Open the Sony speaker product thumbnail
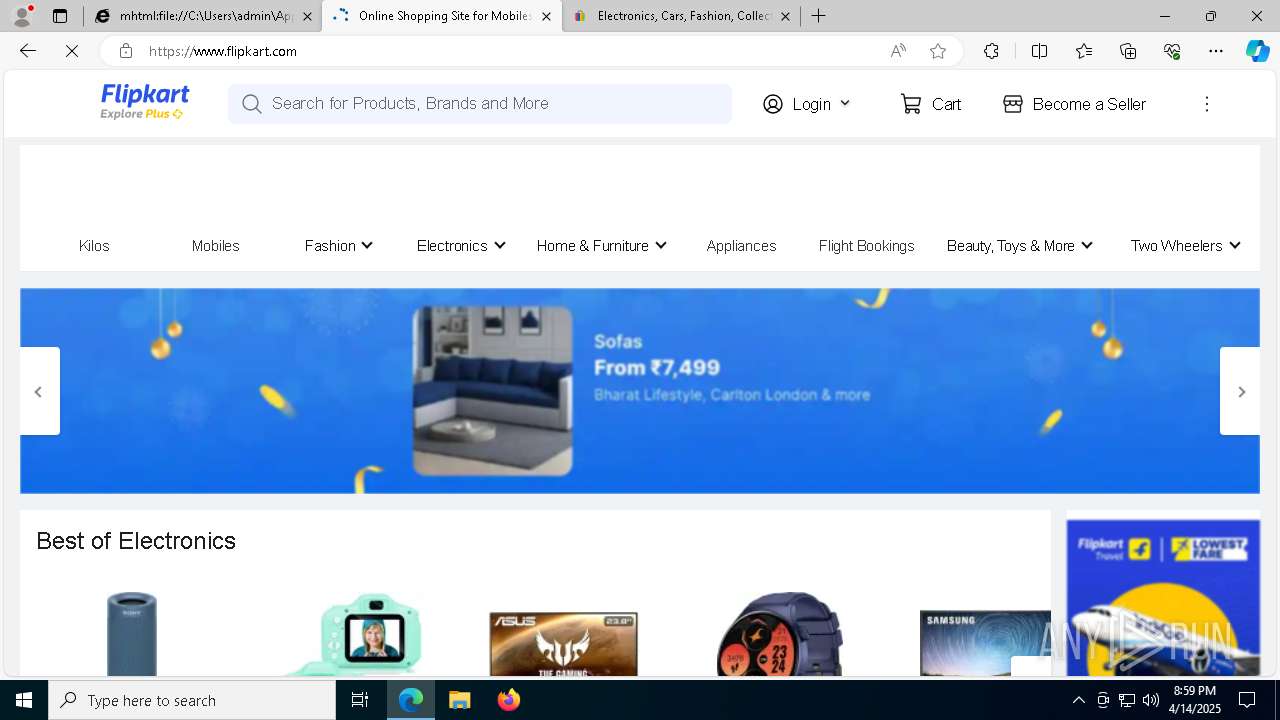Viewport: 1280px width, 720px height. (132, 633)
